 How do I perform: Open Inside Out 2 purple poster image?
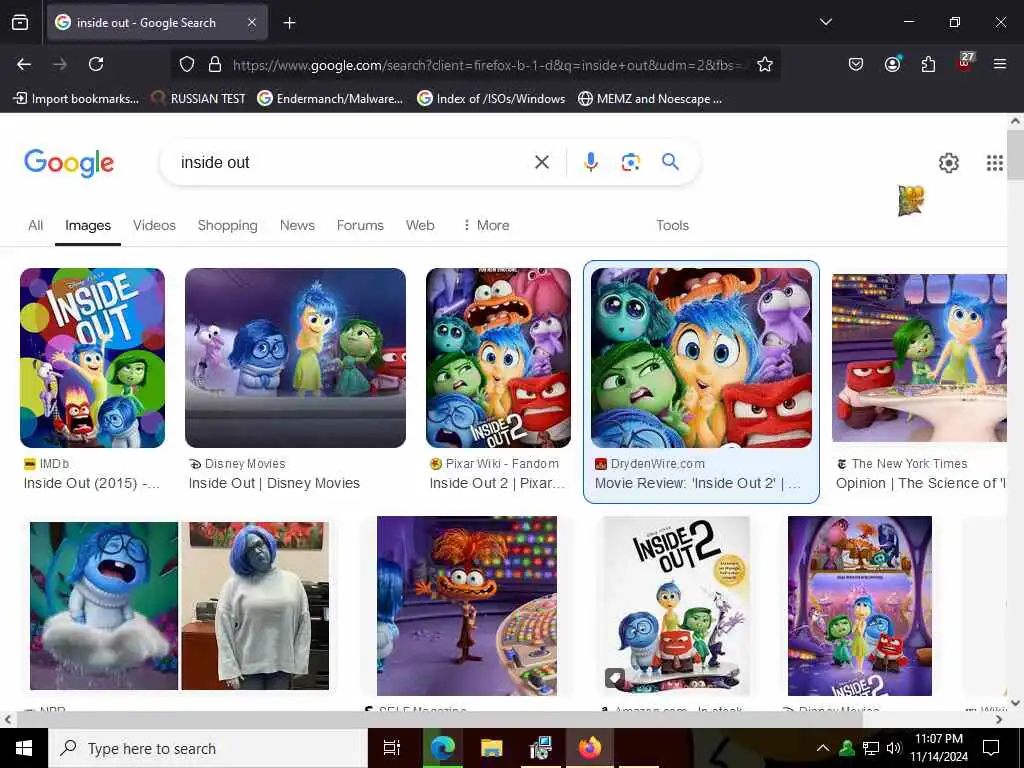coord(859,605)
